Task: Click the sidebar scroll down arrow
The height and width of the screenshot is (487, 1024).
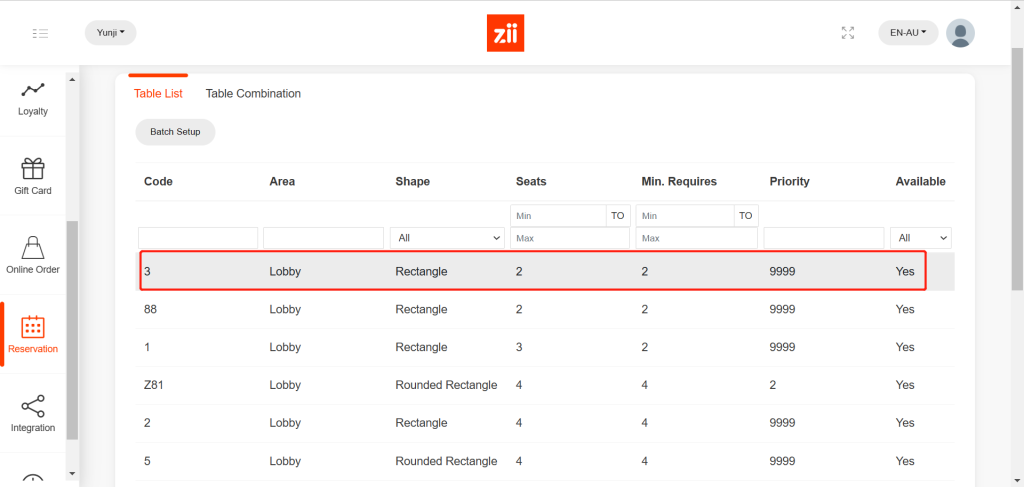Action: pos(71,473)
